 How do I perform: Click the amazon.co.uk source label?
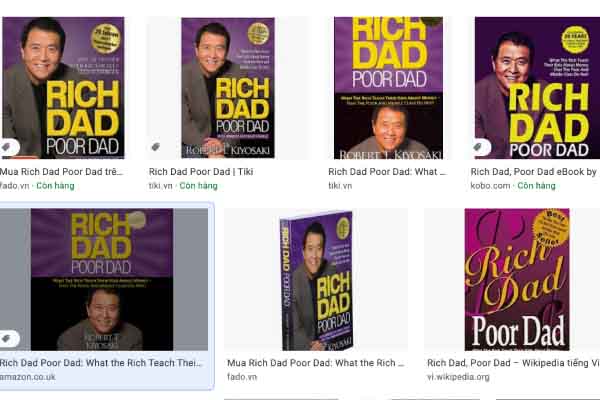click(28, 377)
